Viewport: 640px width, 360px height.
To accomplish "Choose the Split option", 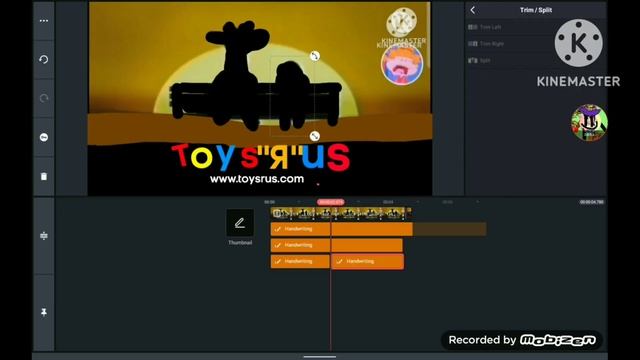I will [x=479, y=60].
